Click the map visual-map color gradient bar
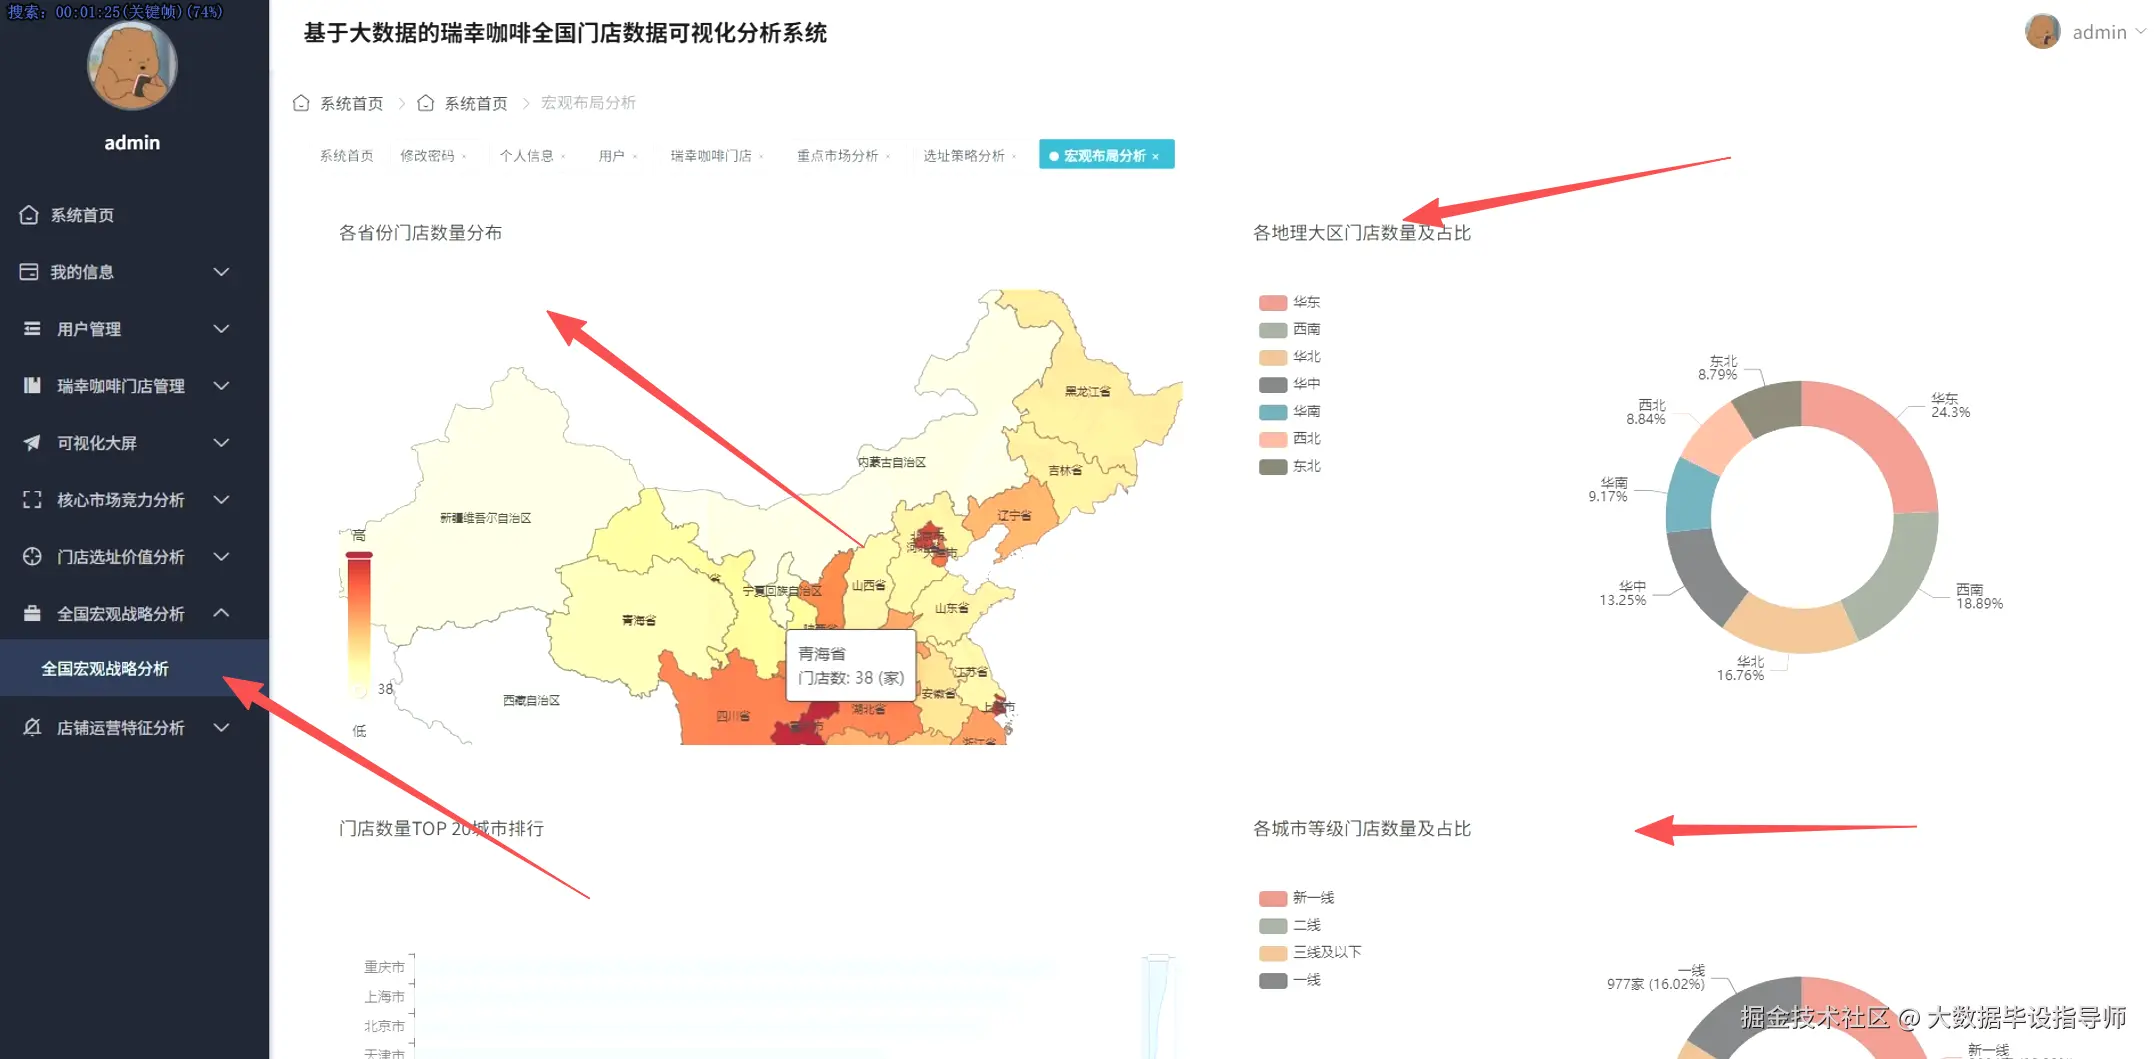This screenshot has width=2154, height=1059. pos(359,624)
